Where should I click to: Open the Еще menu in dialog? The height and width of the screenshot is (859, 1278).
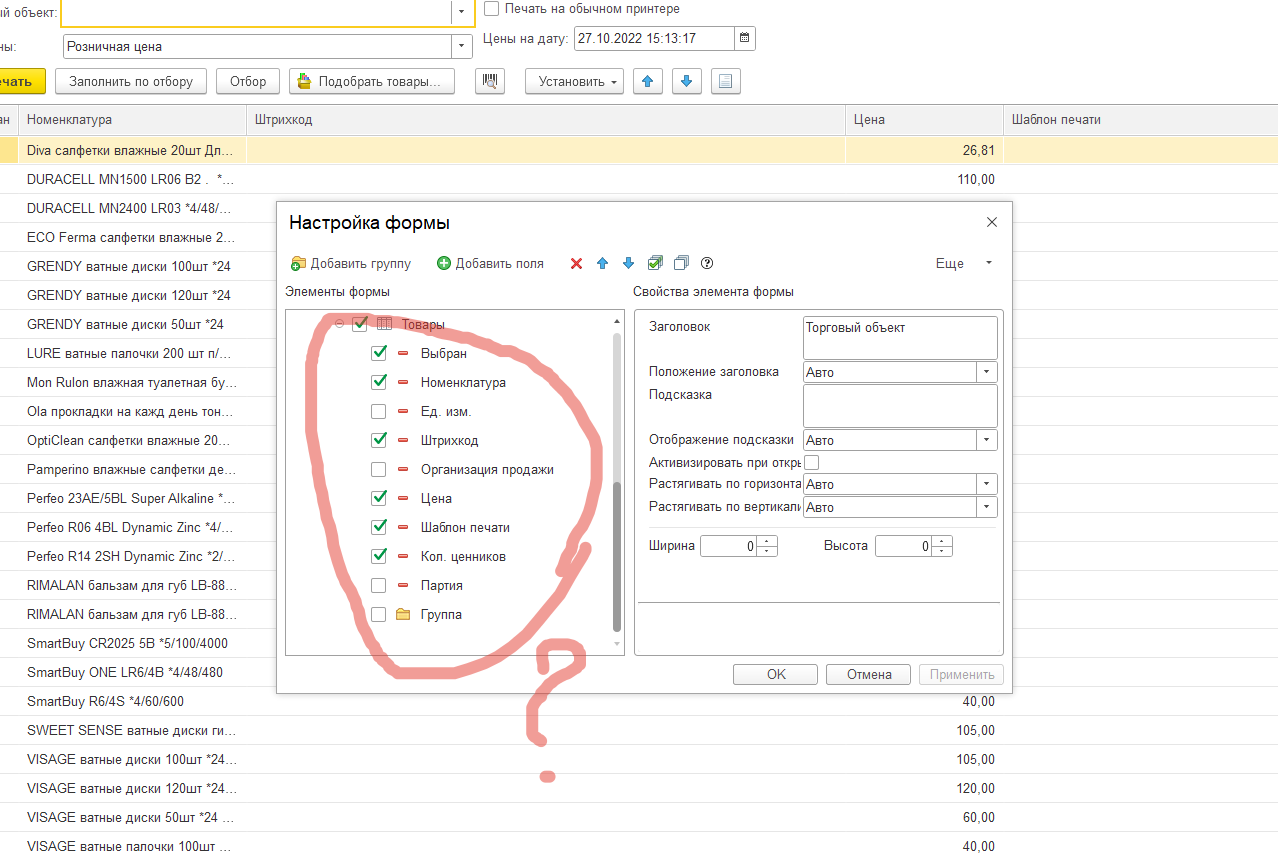pyautogui.click(x=962, y=263)
